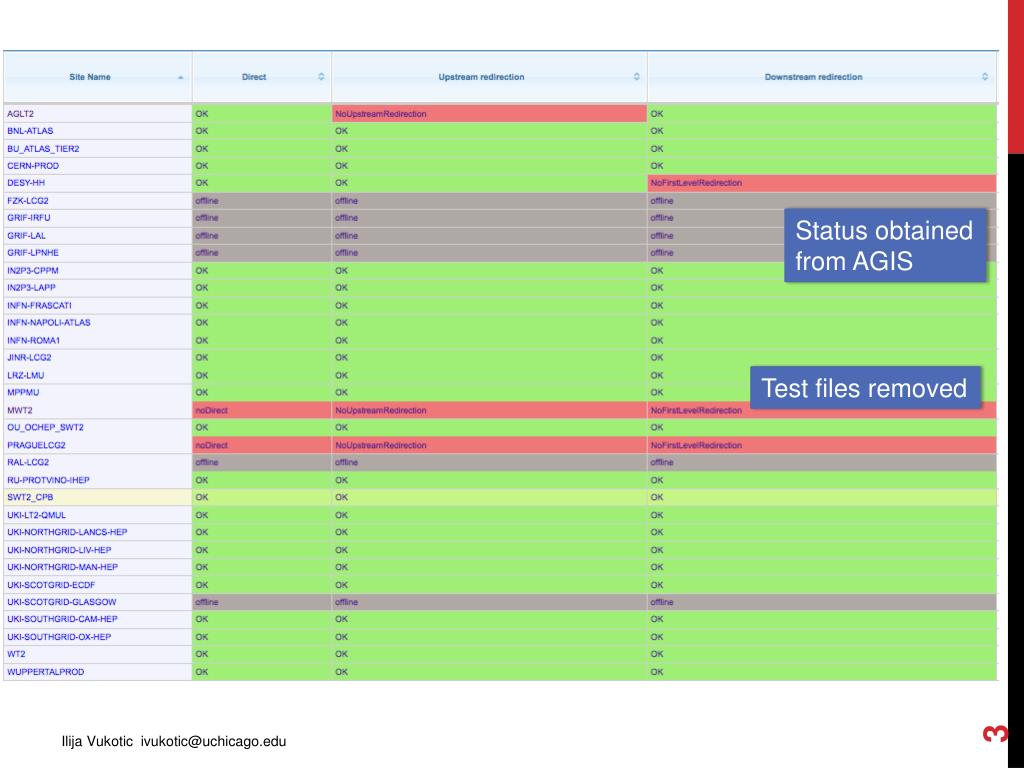Open IN2P3-LAPP site entry
This screenshot has height=768, width=1024.
click(31, 287)
